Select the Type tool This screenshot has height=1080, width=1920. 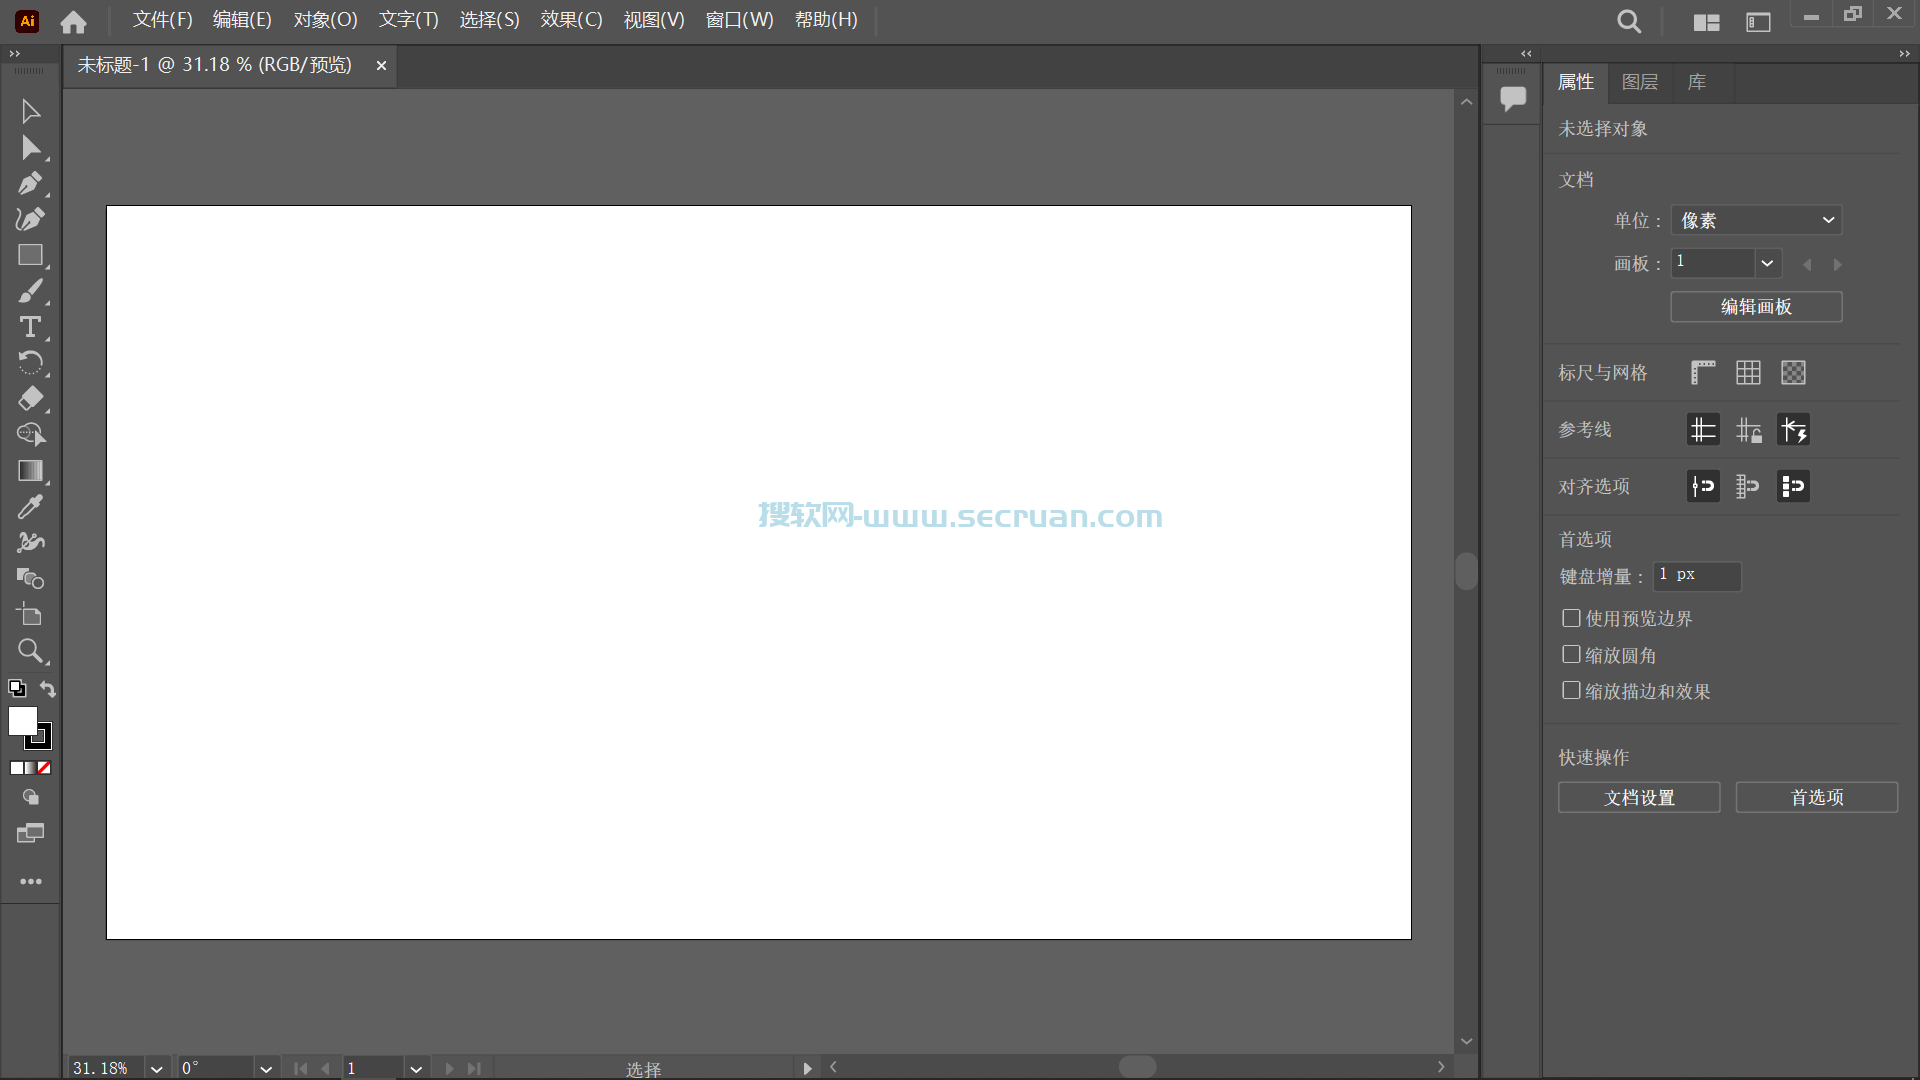[30, 327]
